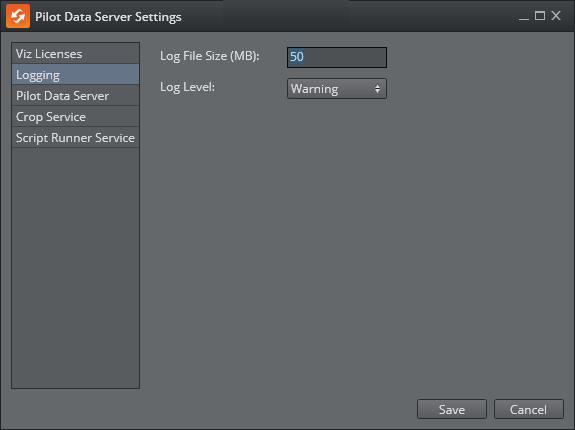Minimize the Pilot Data Server Settings window
This screenshot has height=430, width=575.
(524, 16)
